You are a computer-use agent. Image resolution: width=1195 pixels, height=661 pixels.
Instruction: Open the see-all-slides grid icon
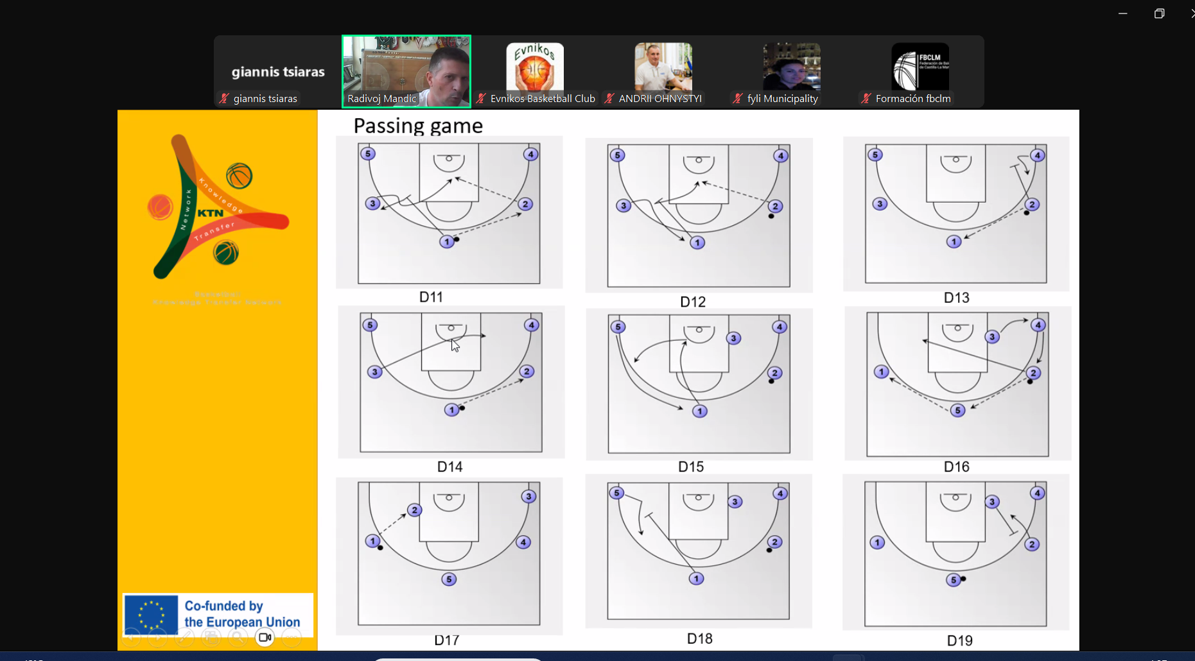211,637
